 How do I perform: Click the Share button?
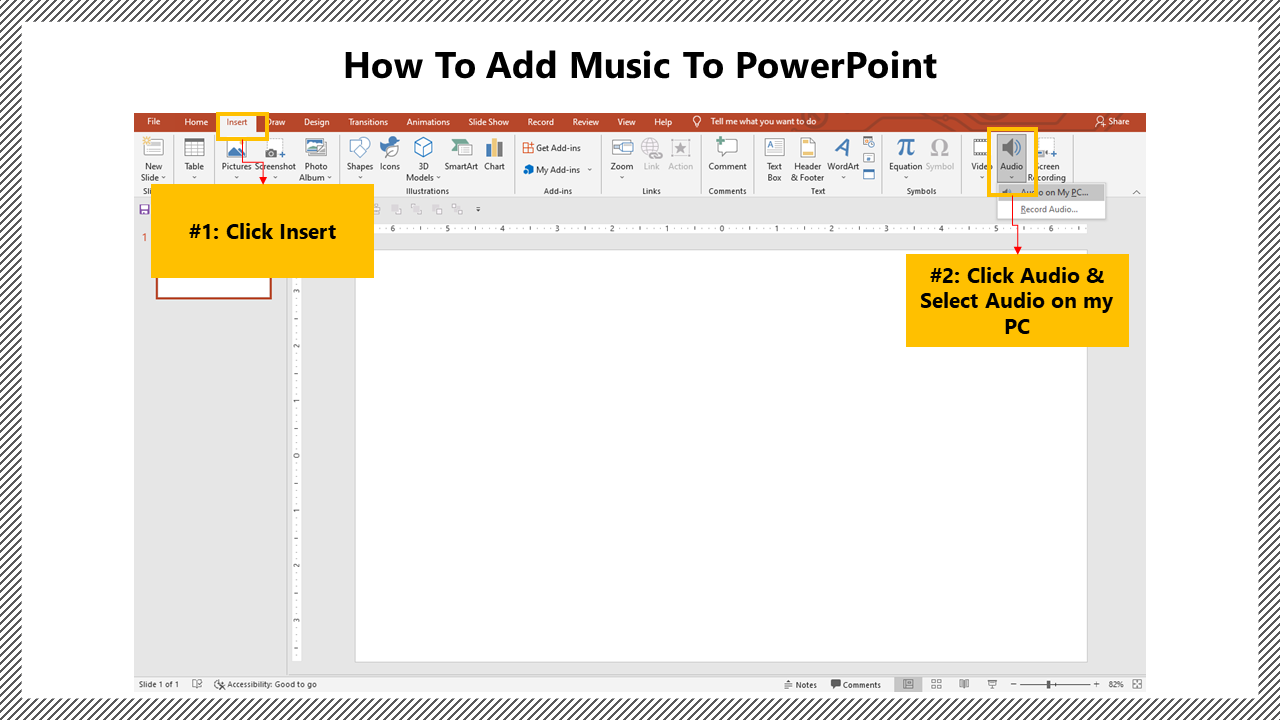click(1112, 122)
